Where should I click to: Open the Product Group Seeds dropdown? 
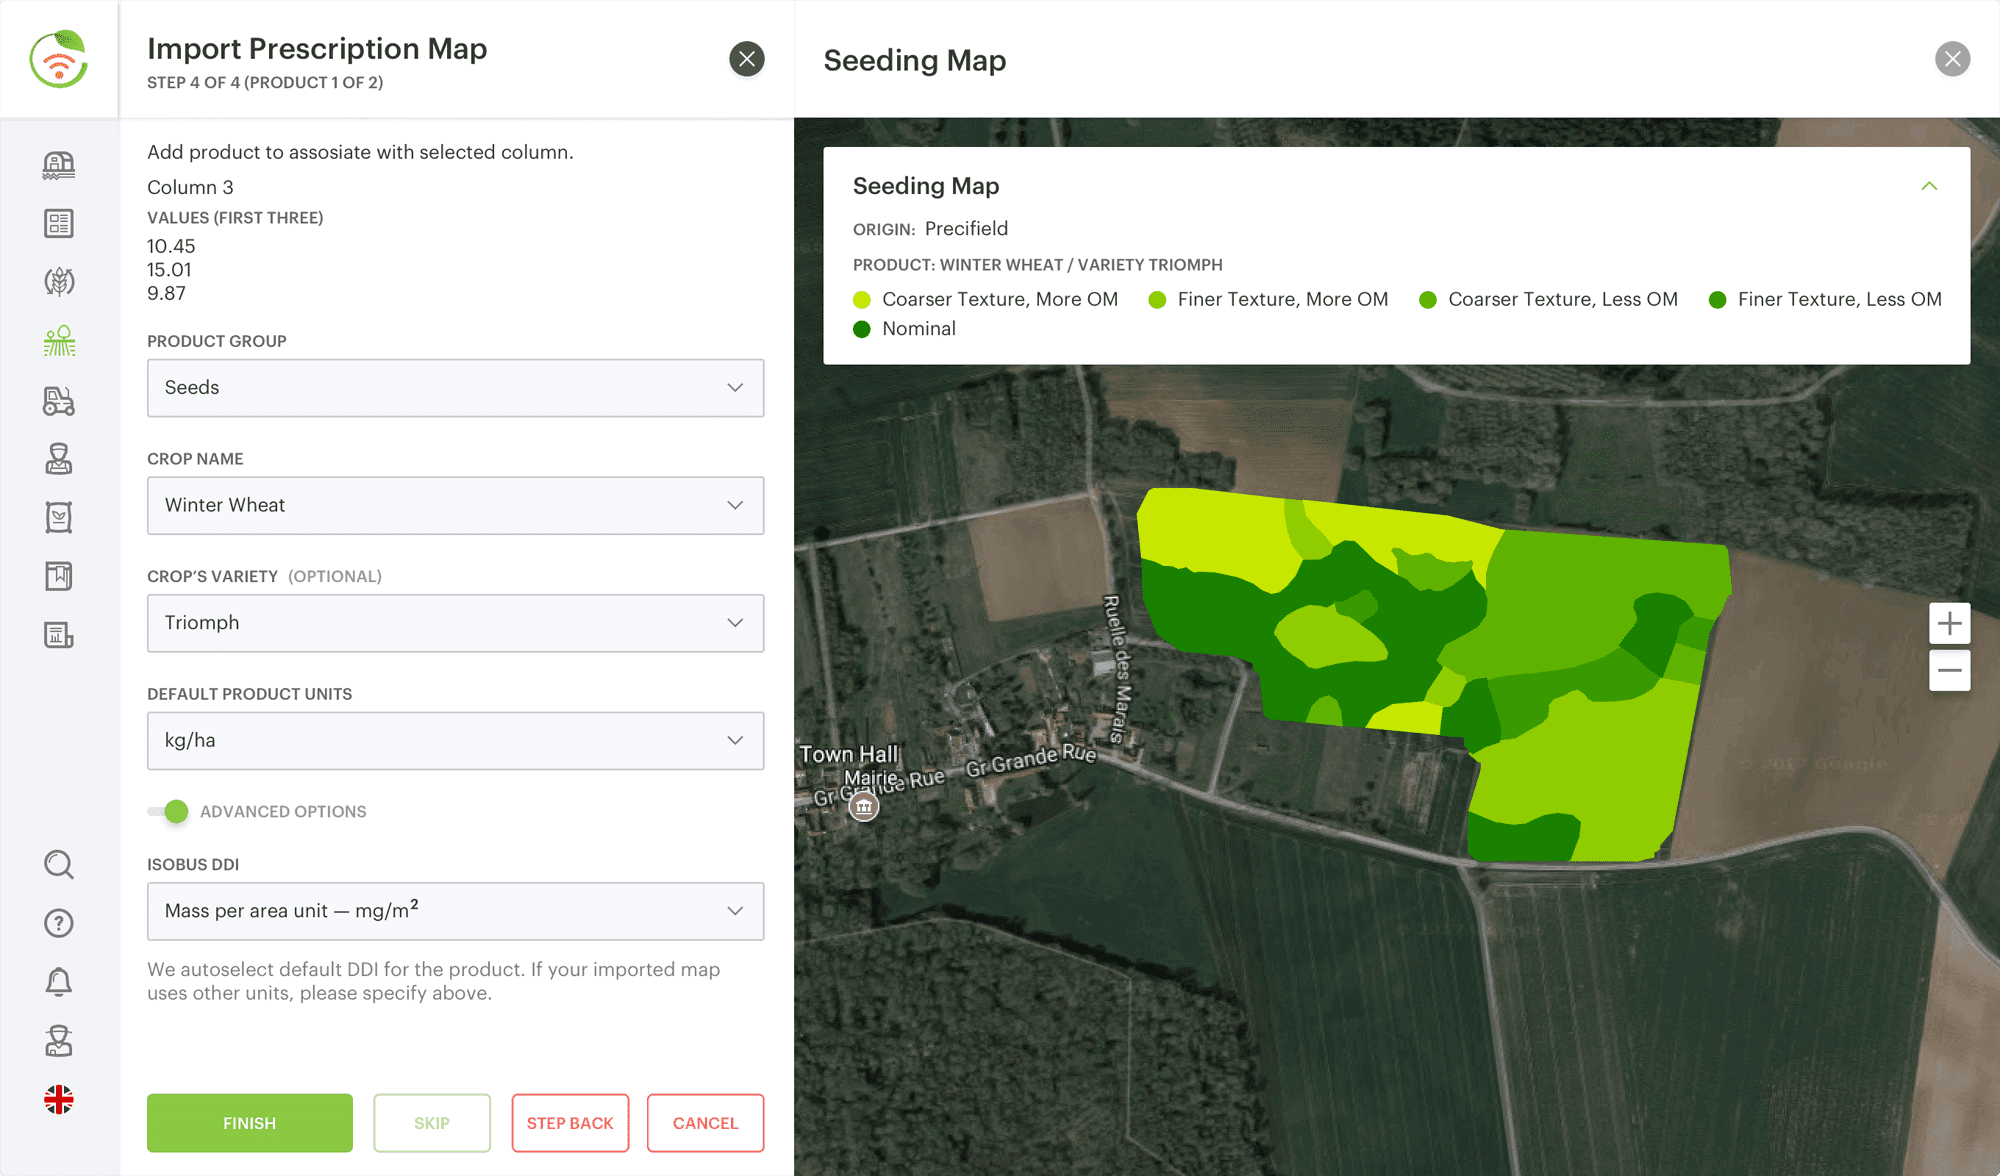coord(455,388)
